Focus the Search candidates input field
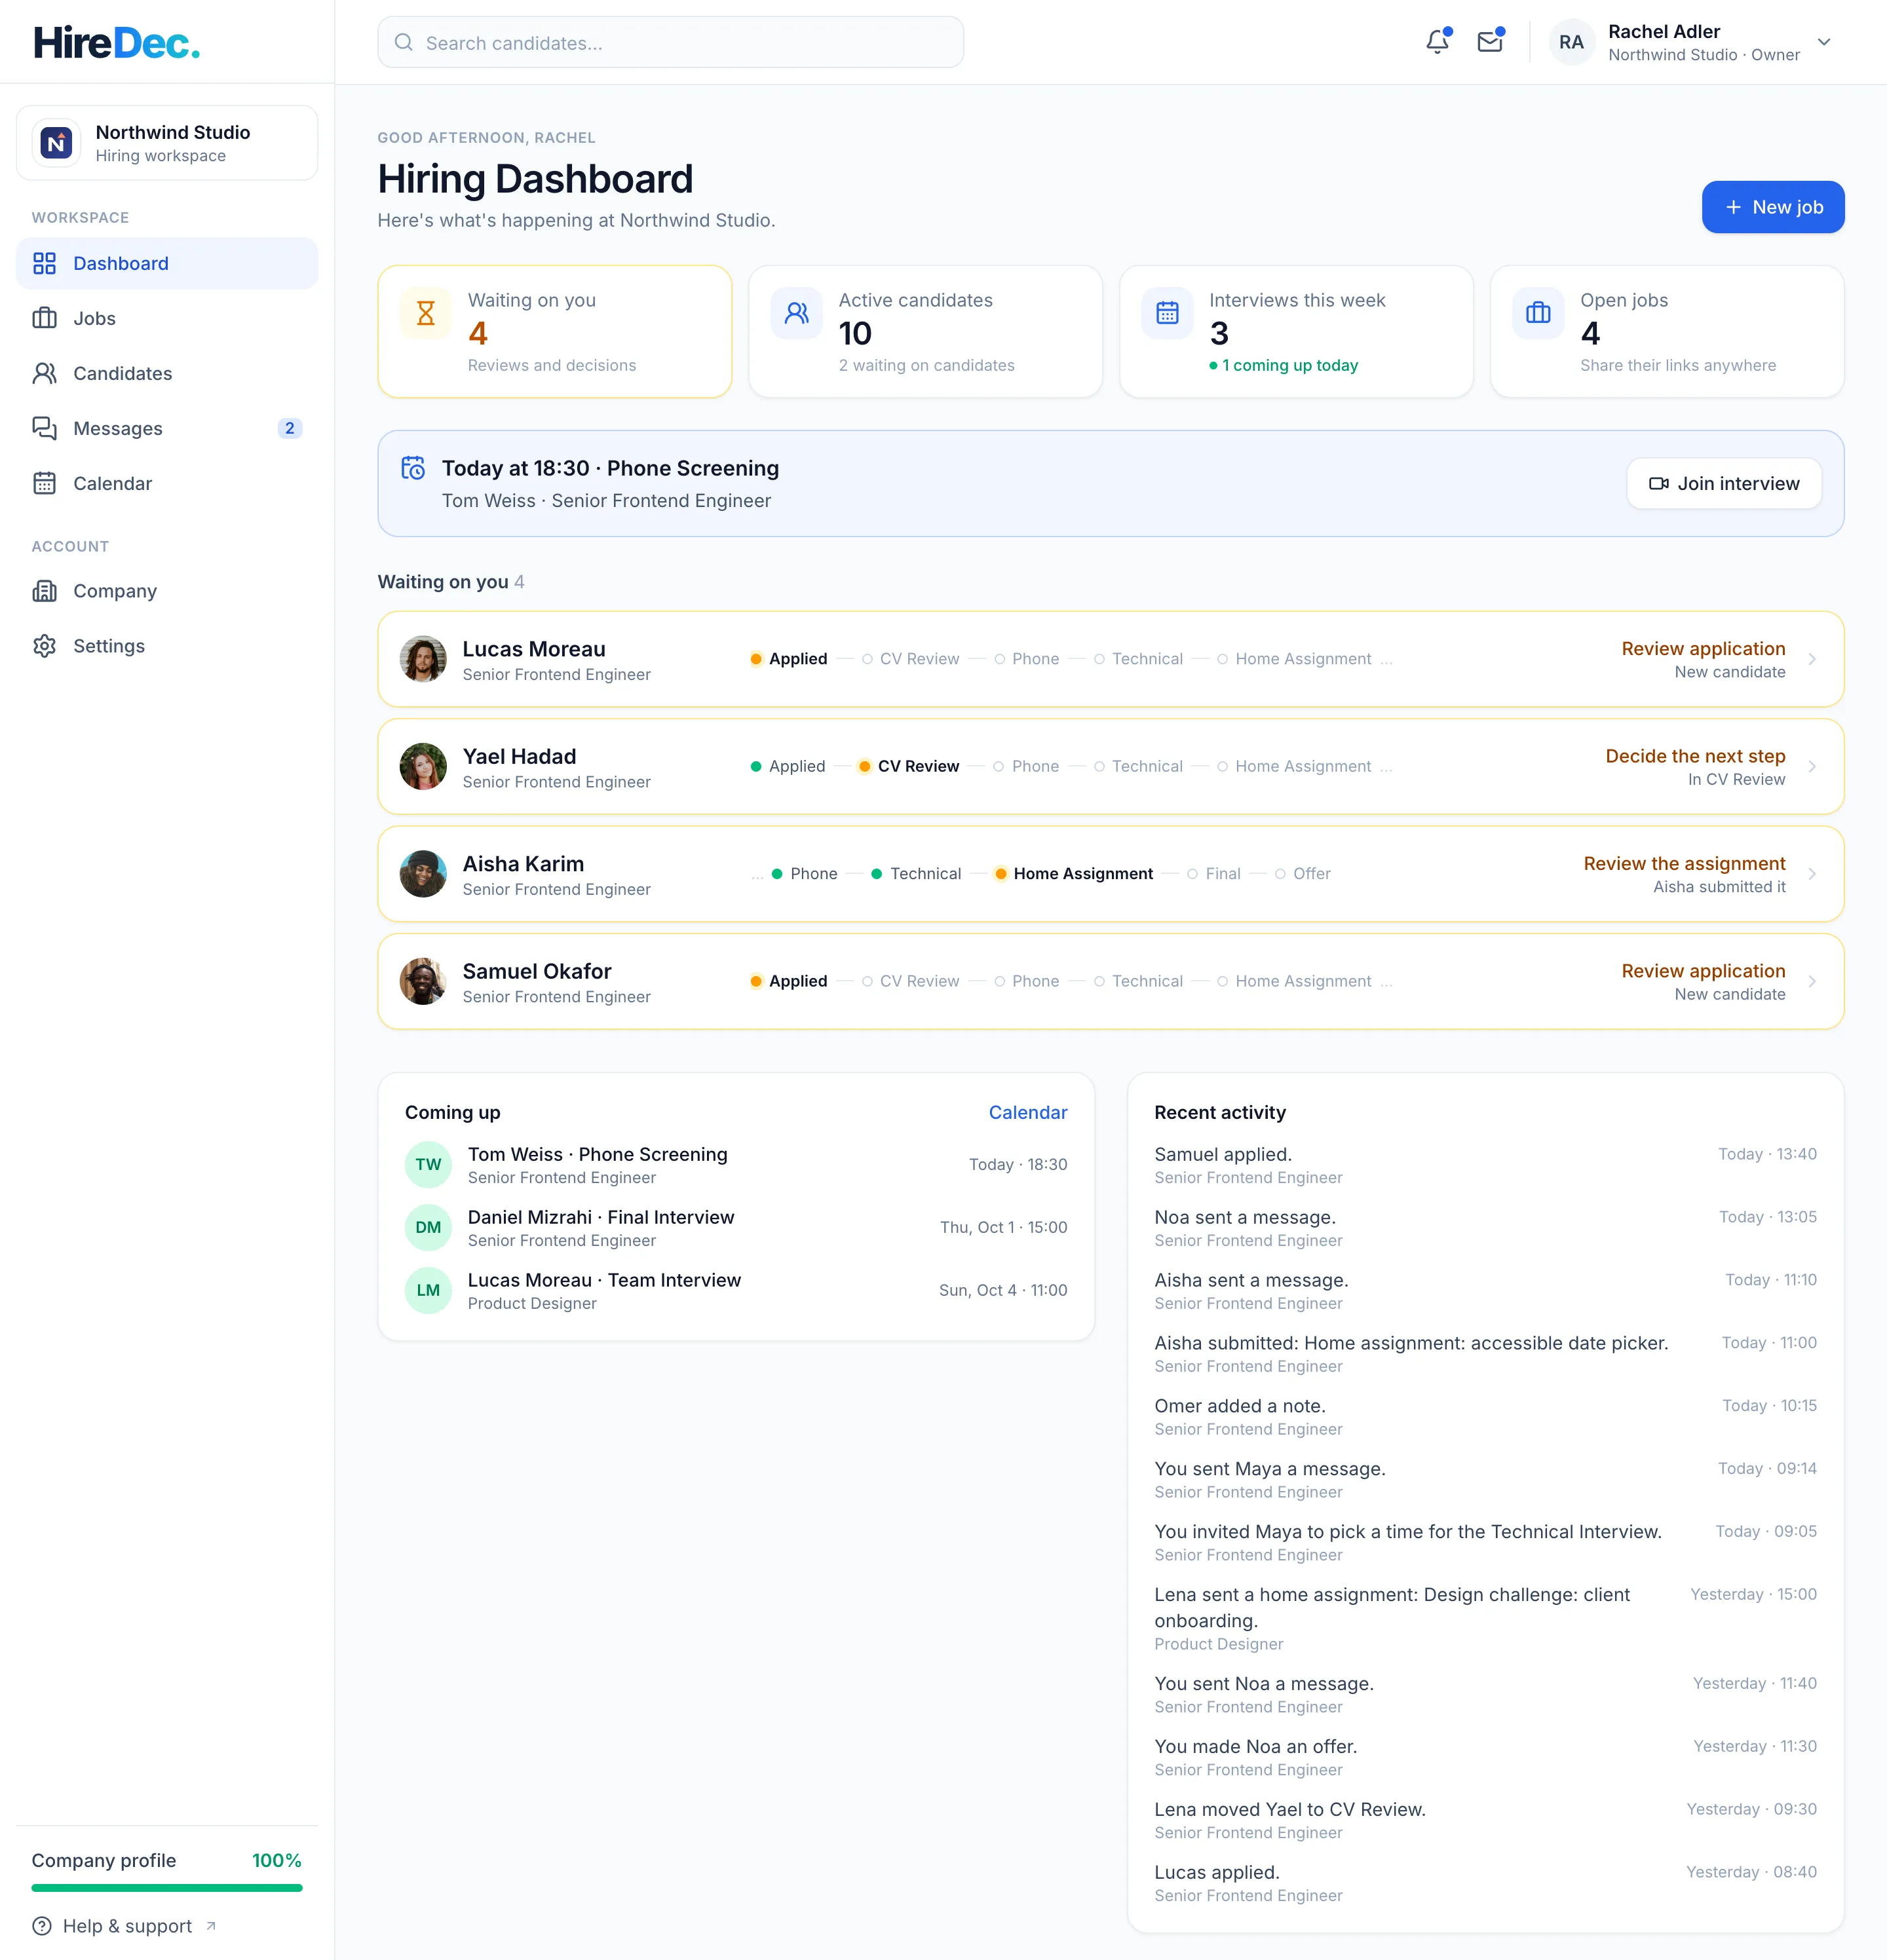The image size is (1887, 1960). tap(670, 42)
